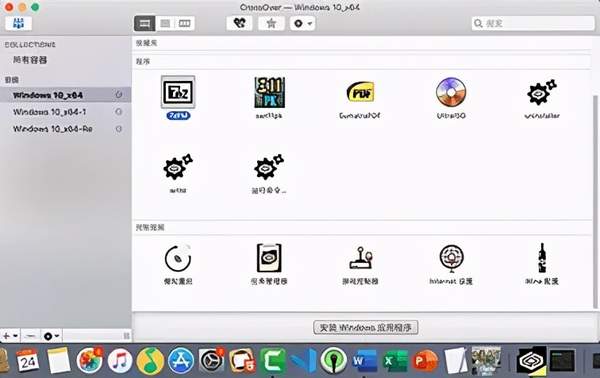Open the game controllers joystick icon
This screenshot has height=378, width=600.
pyautogui.click(x=360, y=258)
